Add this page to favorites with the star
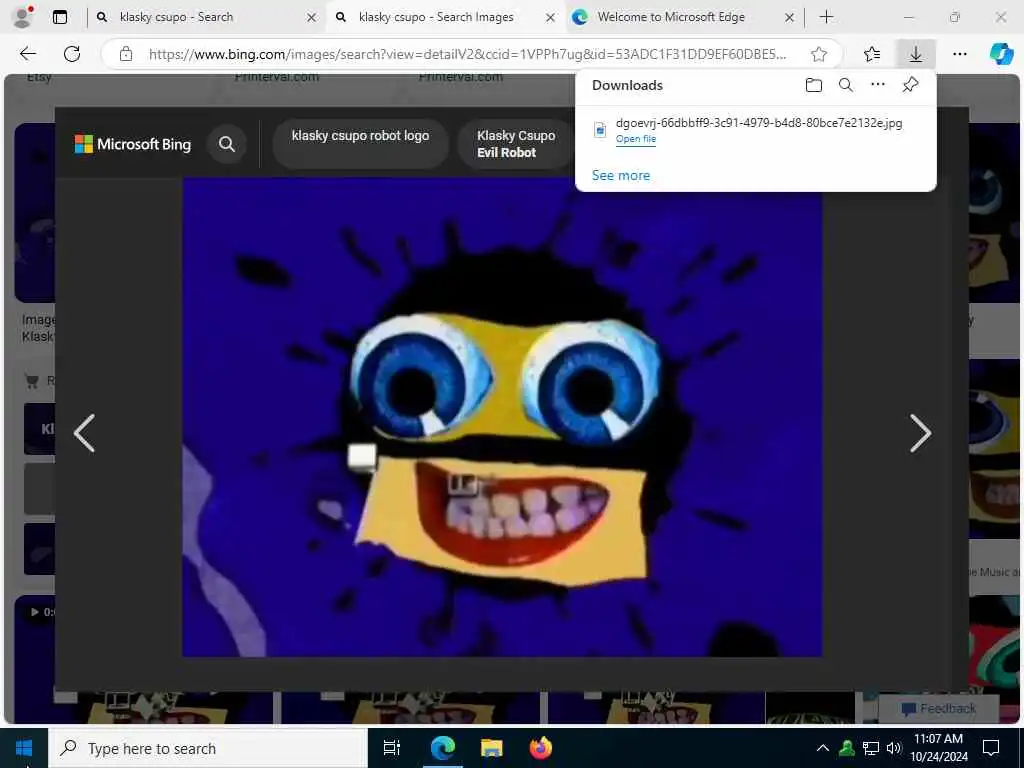 (818, 54)
